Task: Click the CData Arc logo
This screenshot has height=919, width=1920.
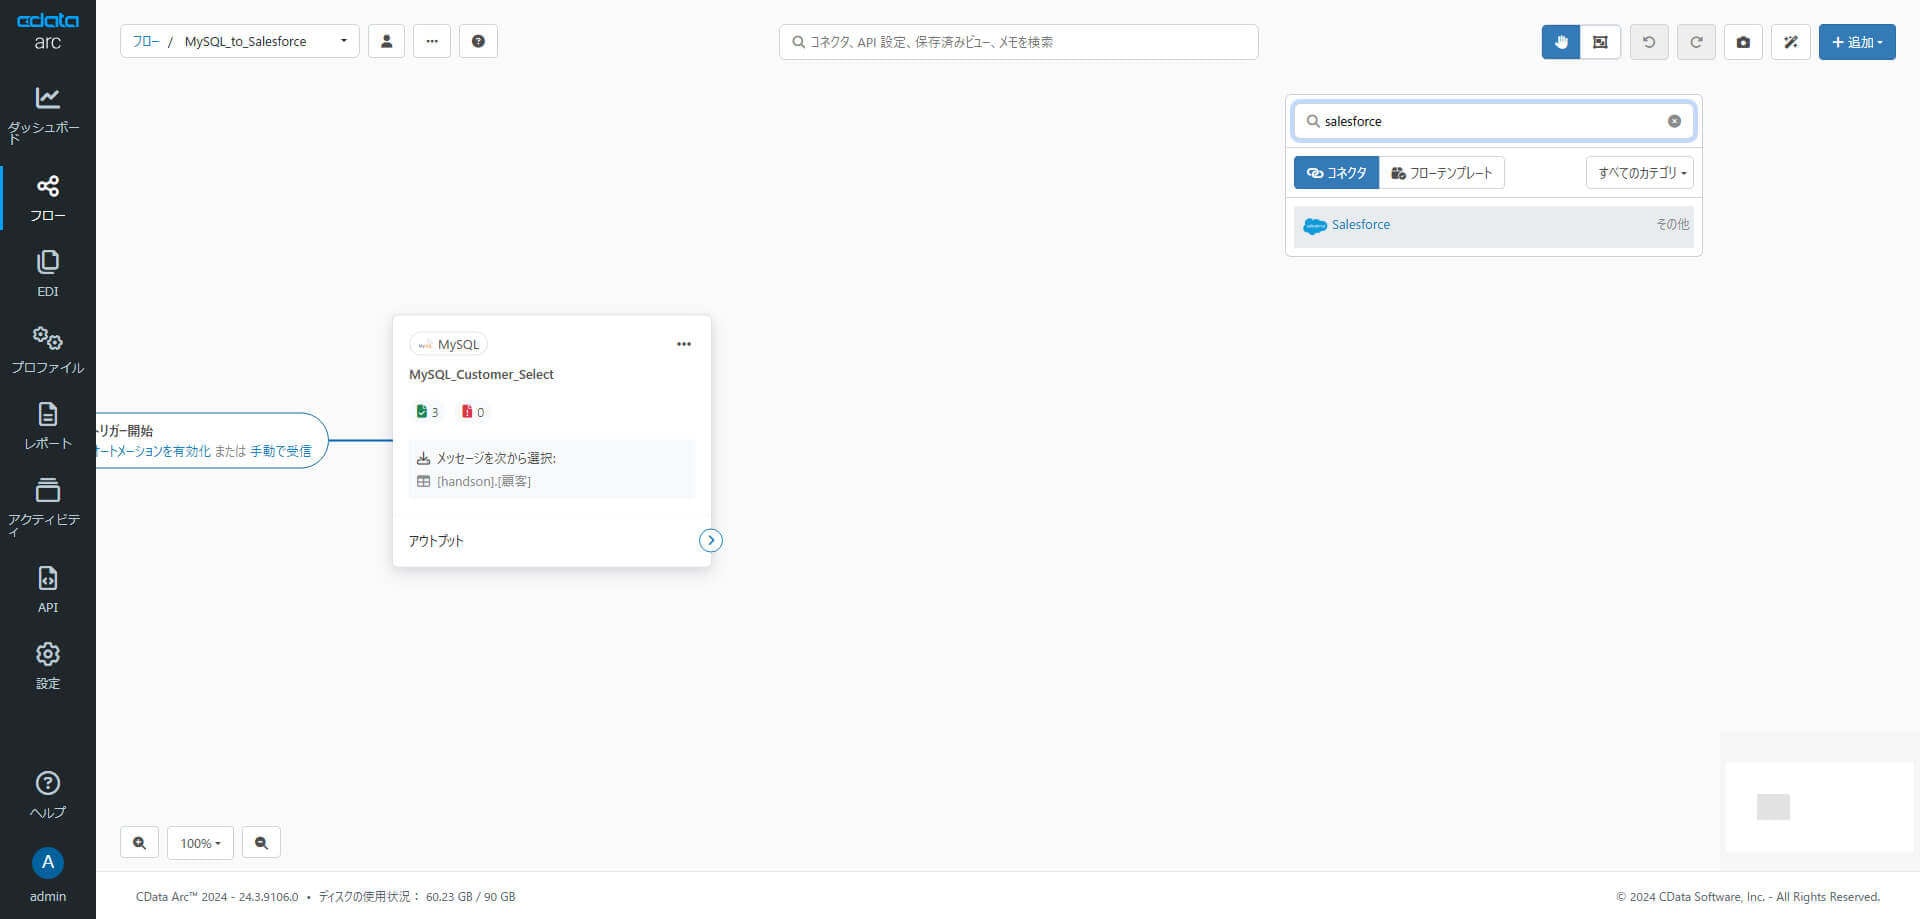Action: (x=47, y=32)
